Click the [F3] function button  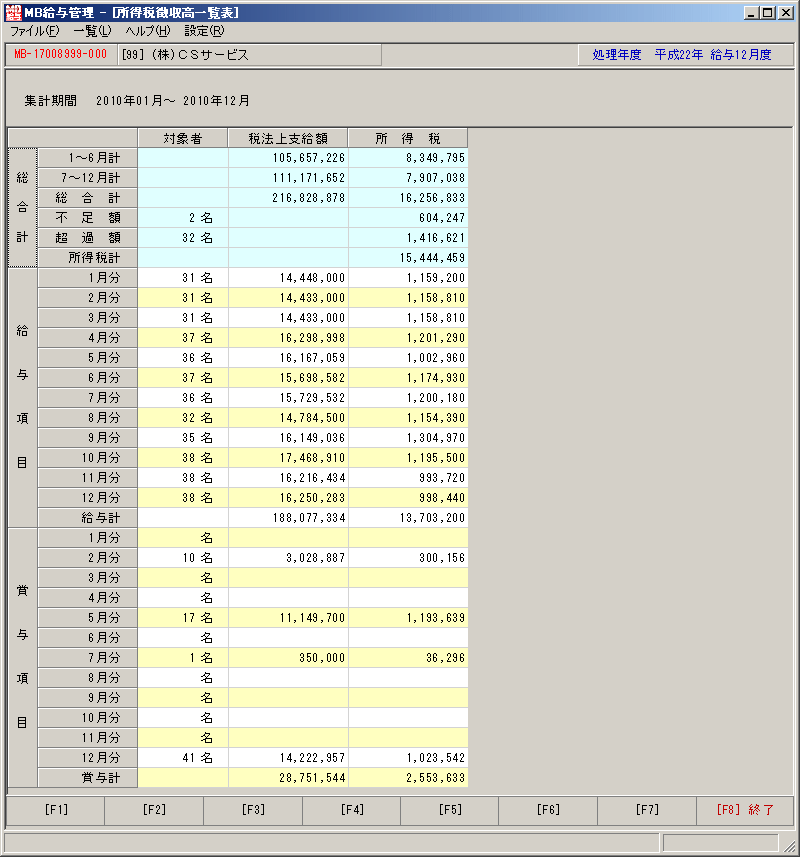click(x=253, y=810)
